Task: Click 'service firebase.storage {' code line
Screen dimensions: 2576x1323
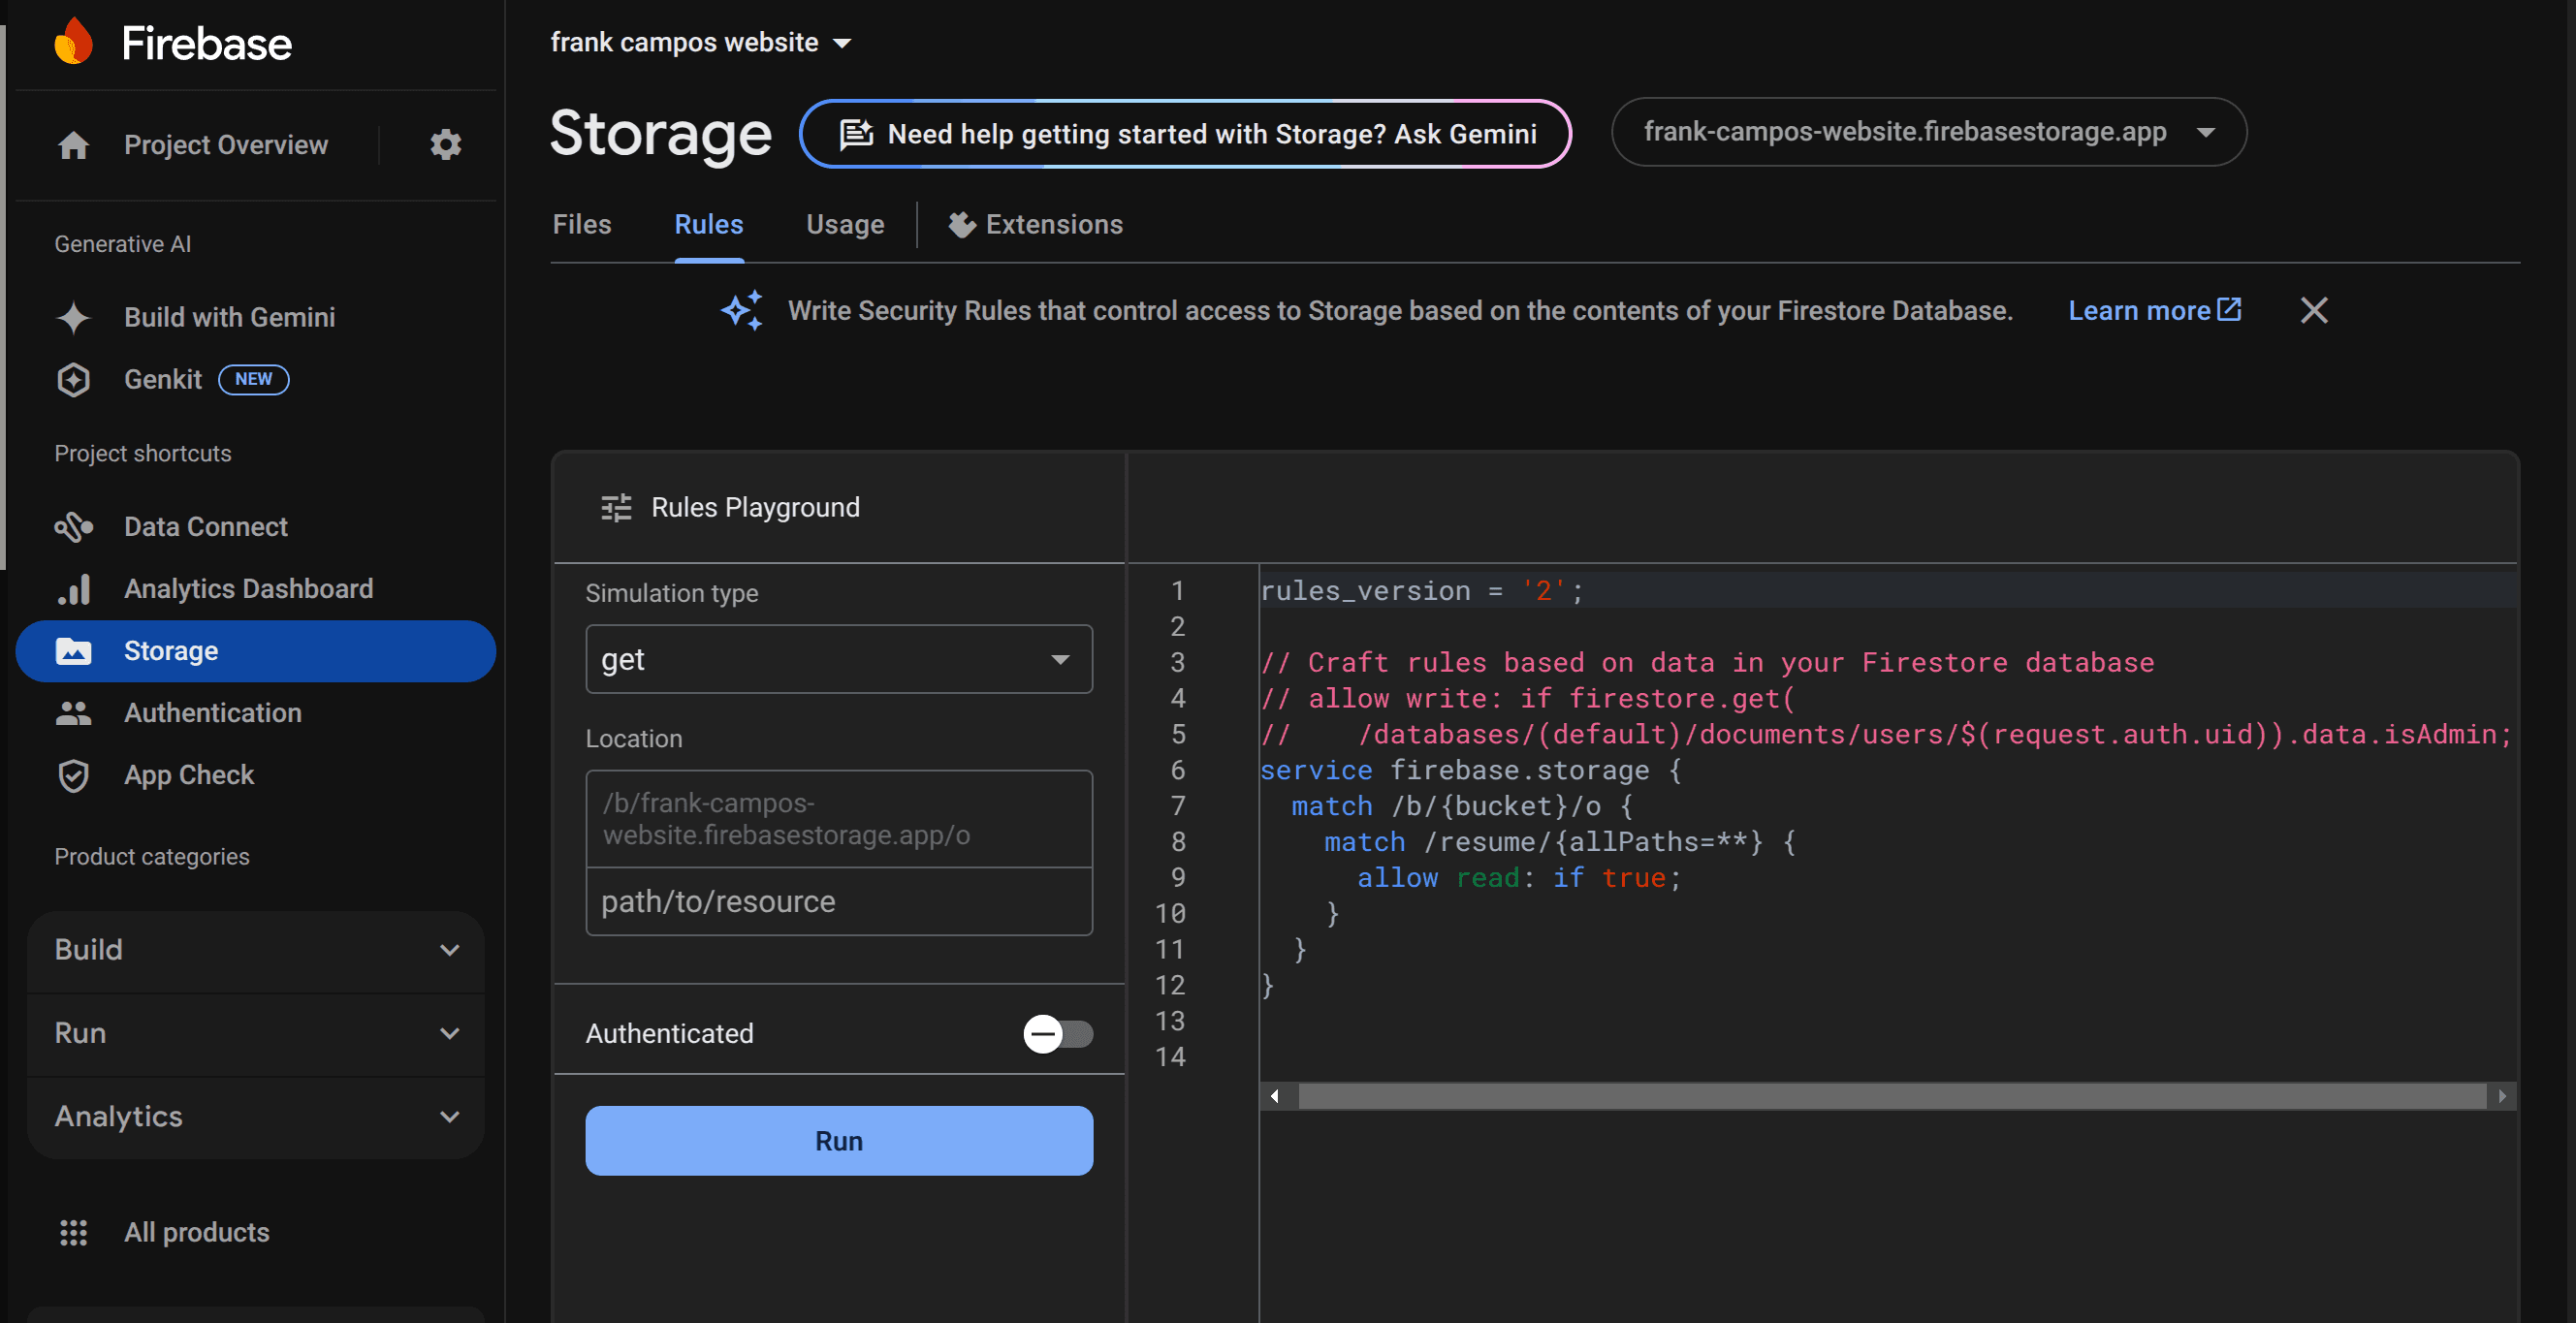Action: (1471, 770)
